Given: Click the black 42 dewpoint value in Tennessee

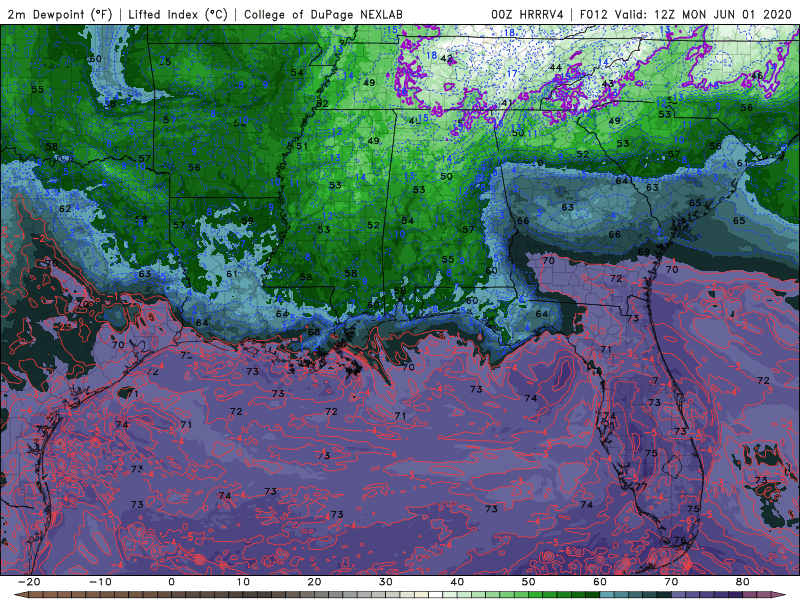Looking at the screenshot, I should tap(446, 58).
